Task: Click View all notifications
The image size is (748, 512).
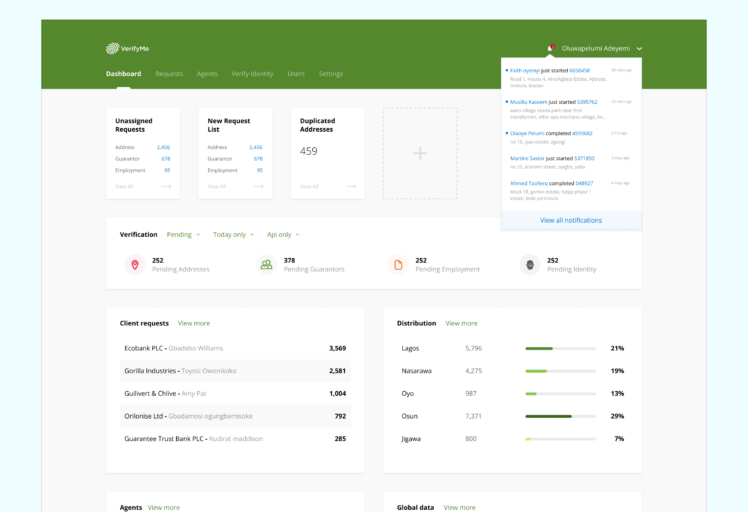Action: 571,220
